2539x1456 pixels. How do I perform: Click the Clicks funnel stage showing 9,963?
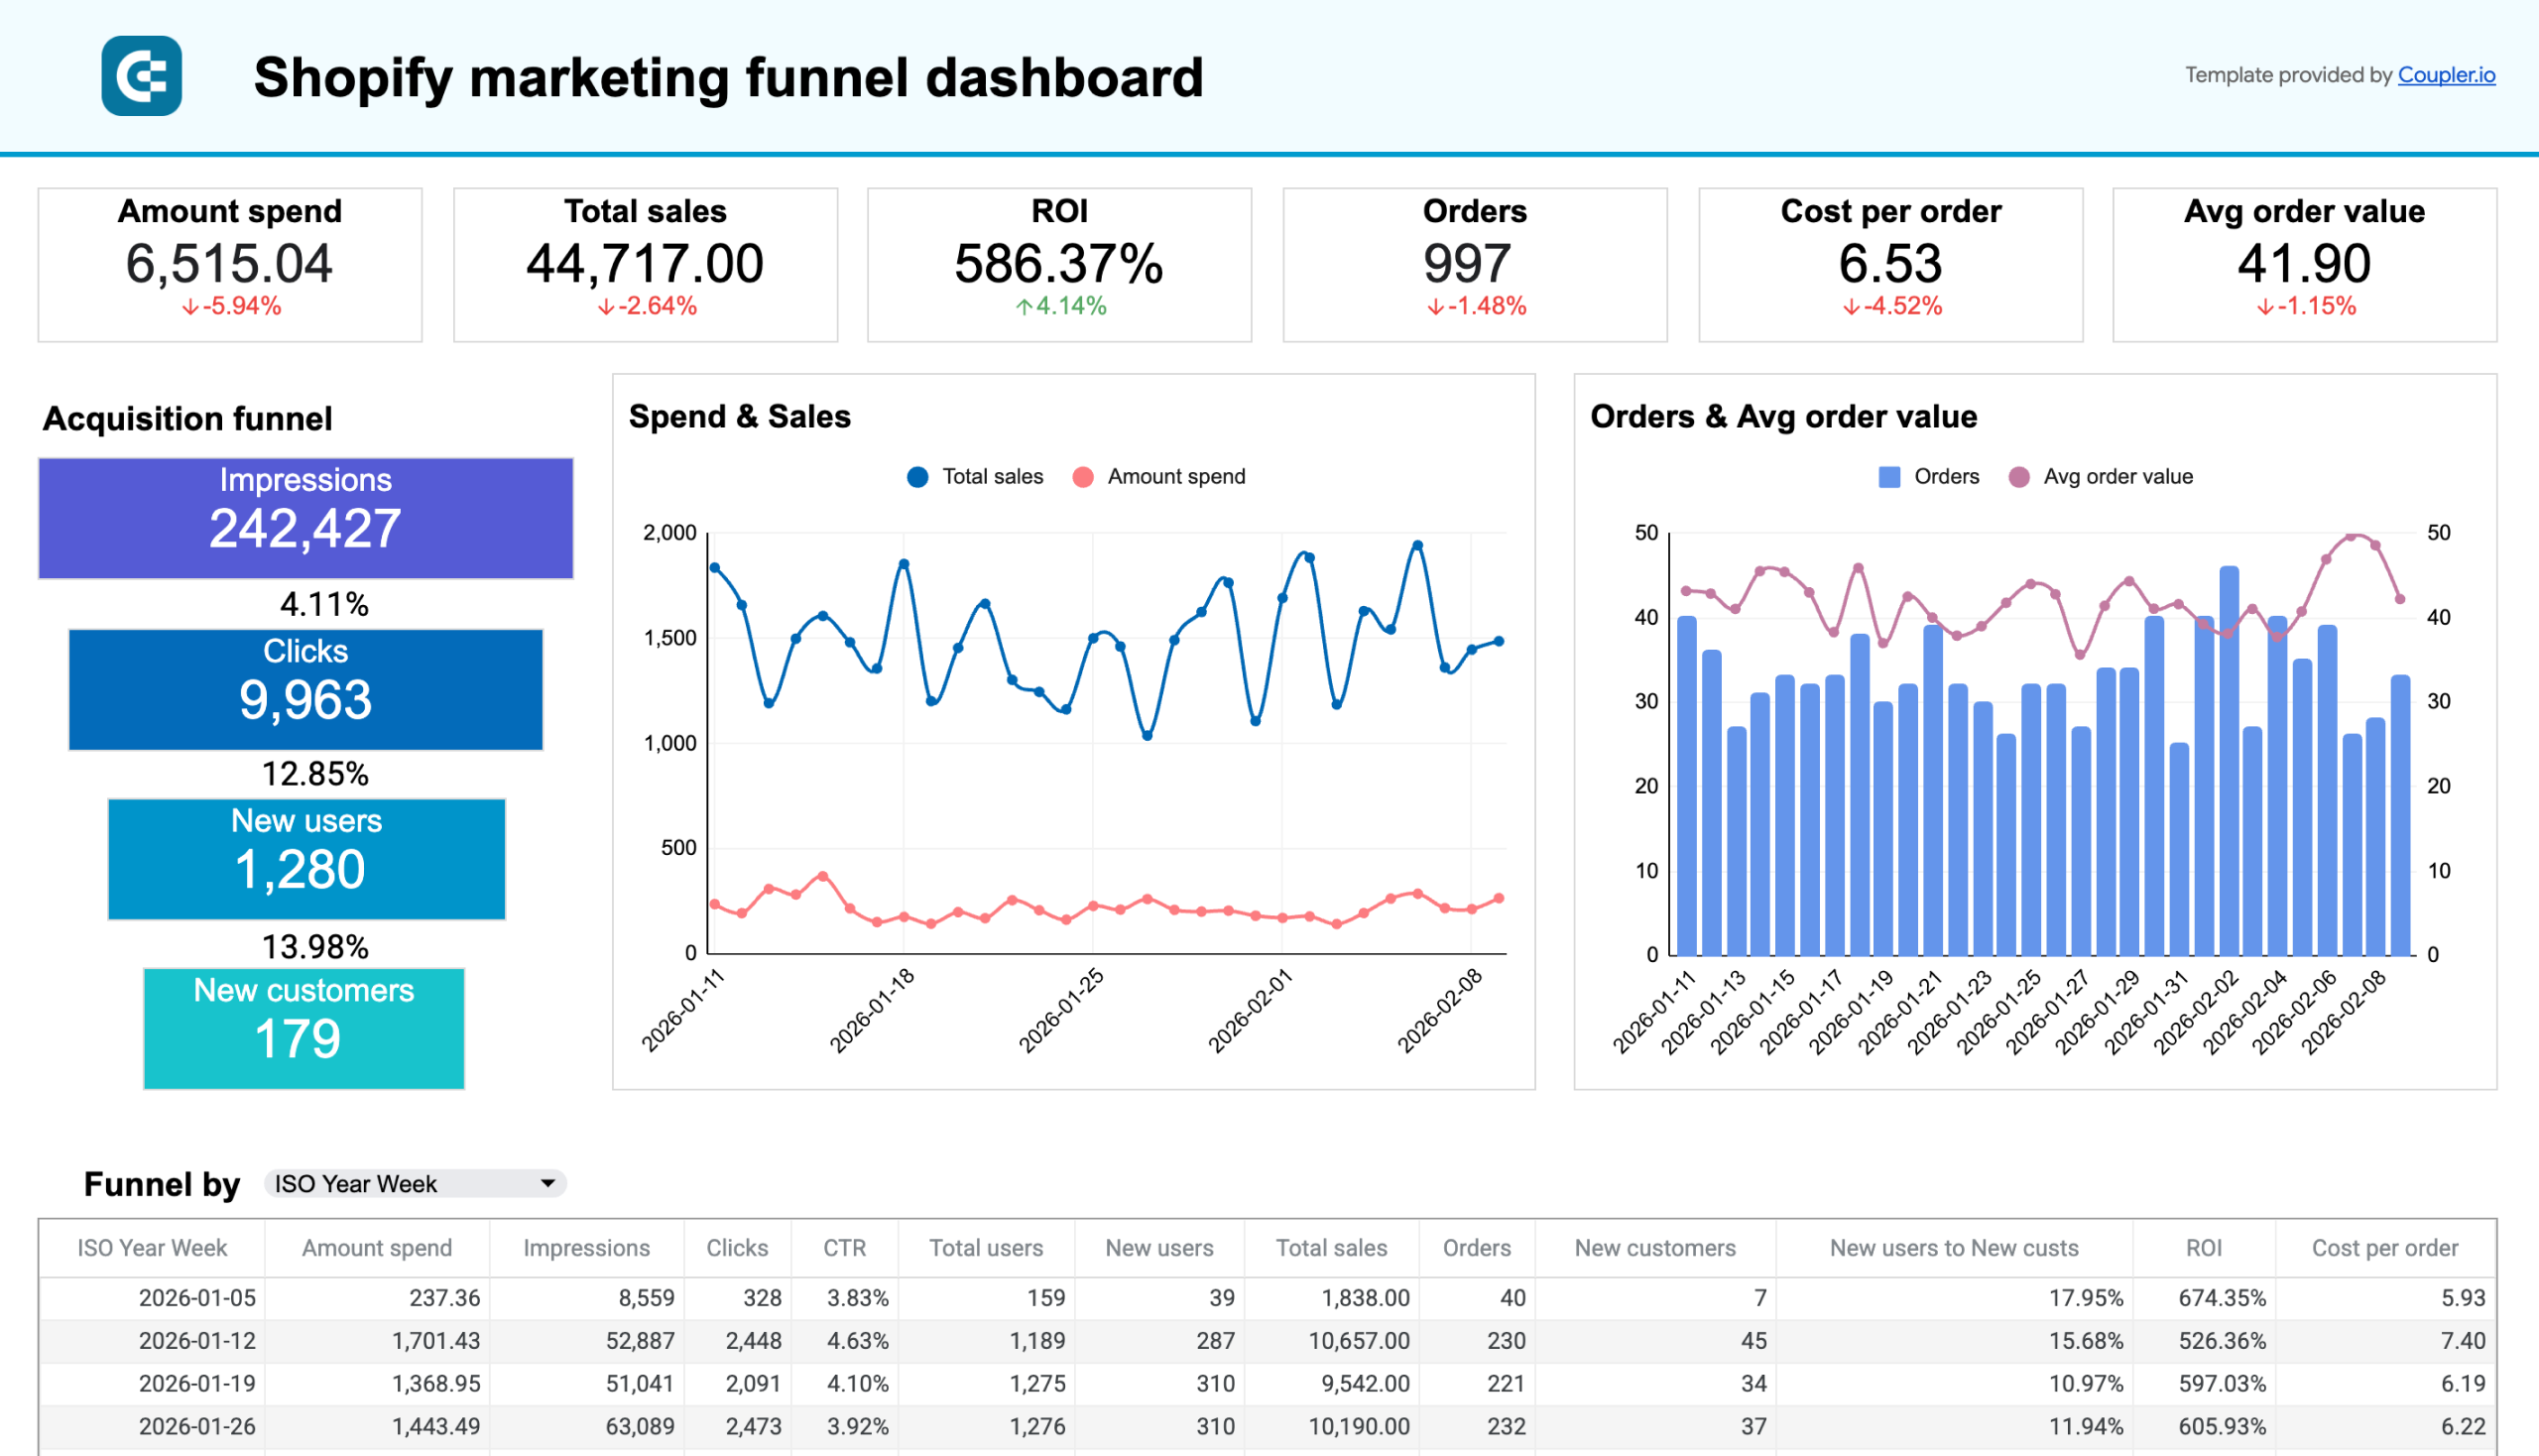305,689
